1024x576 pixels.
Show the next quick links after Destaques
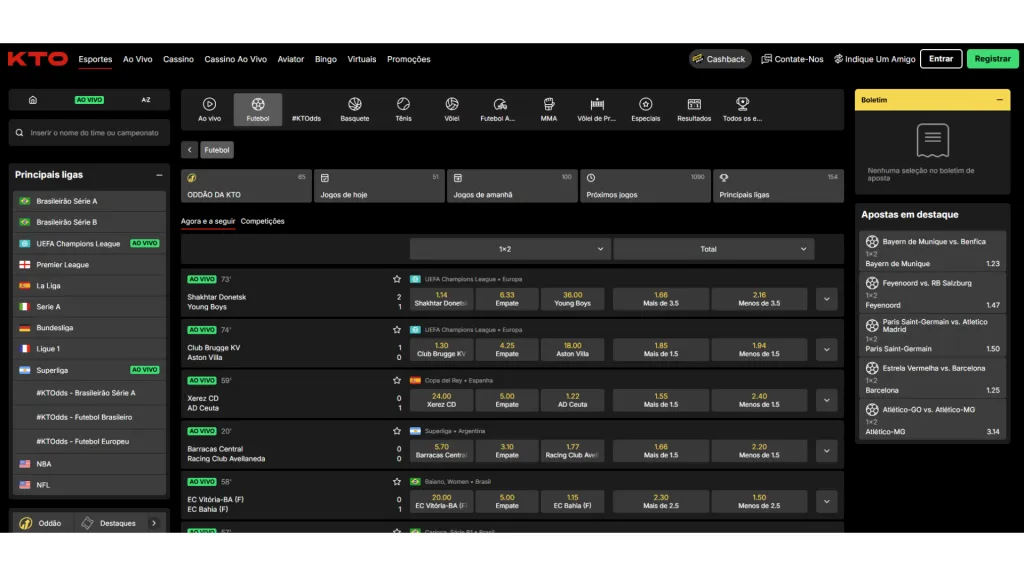pyautogui.click(x=154, y=523)
